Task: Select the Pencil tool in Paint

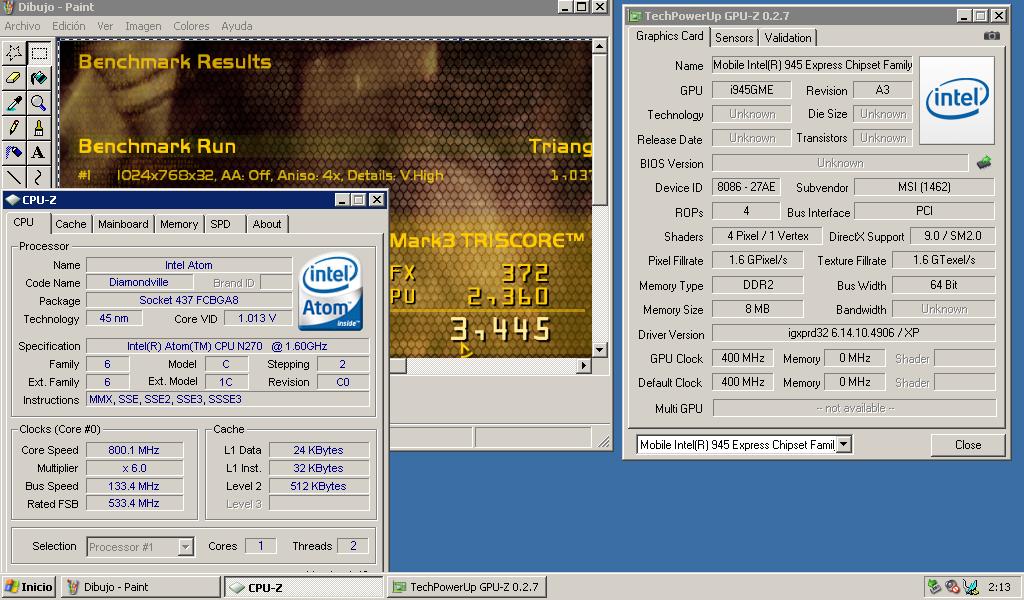Action: coord(14,127)
